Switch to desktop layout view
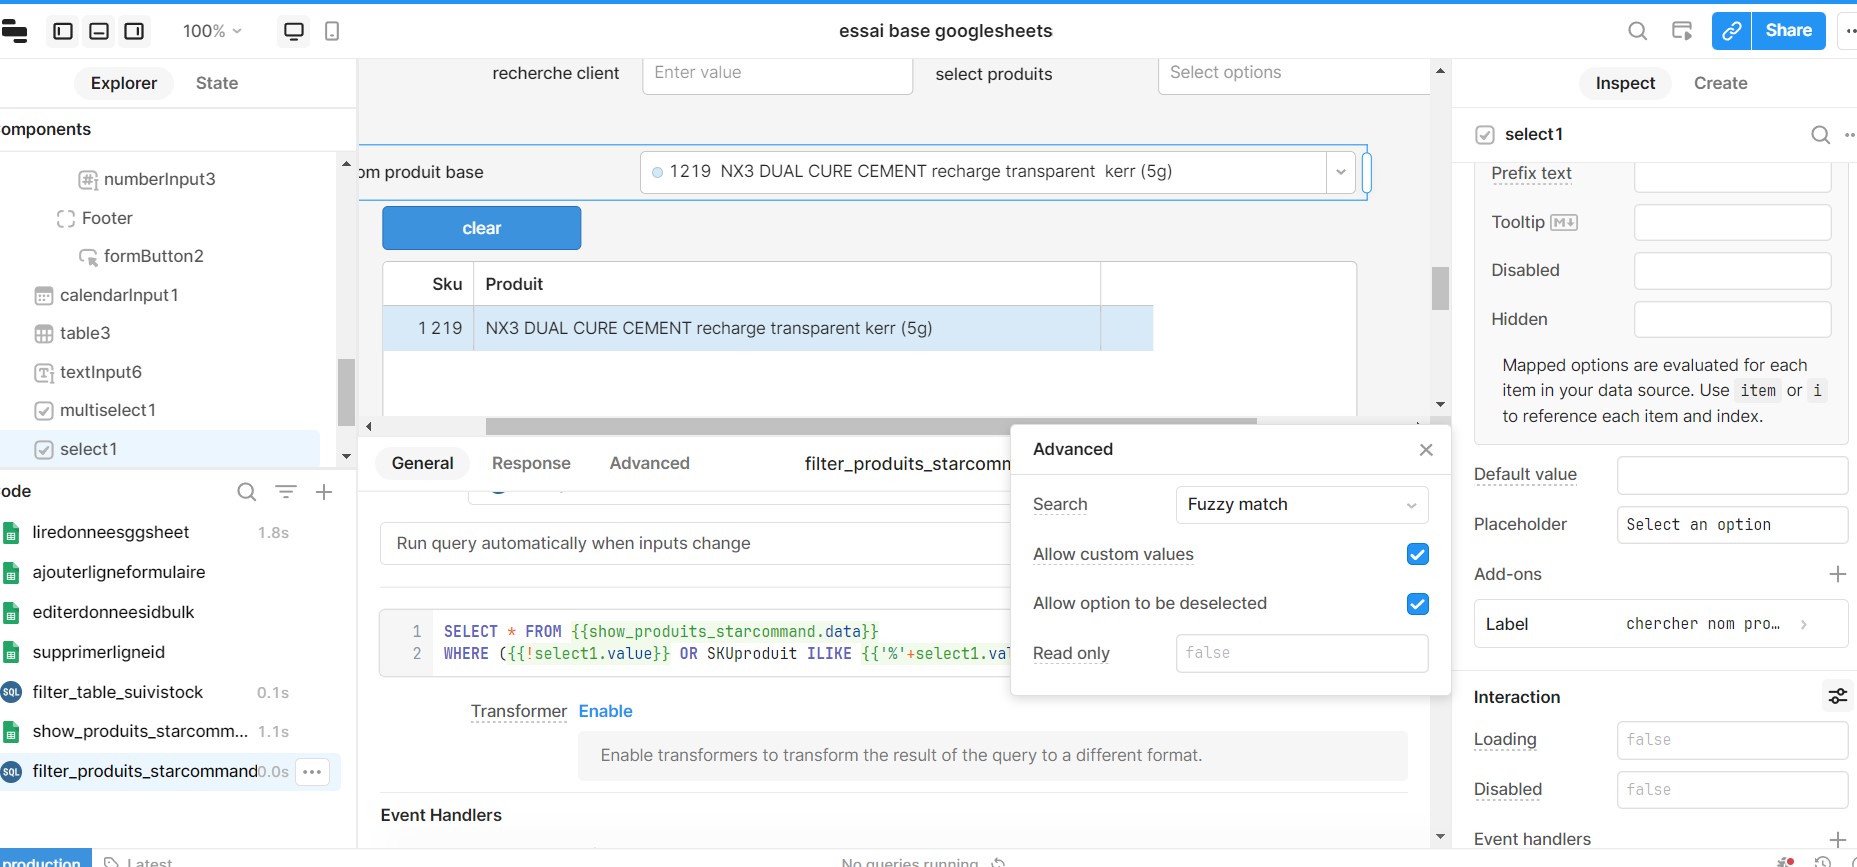This screenshot has height=867, width=1857. (x=294, y=31)
